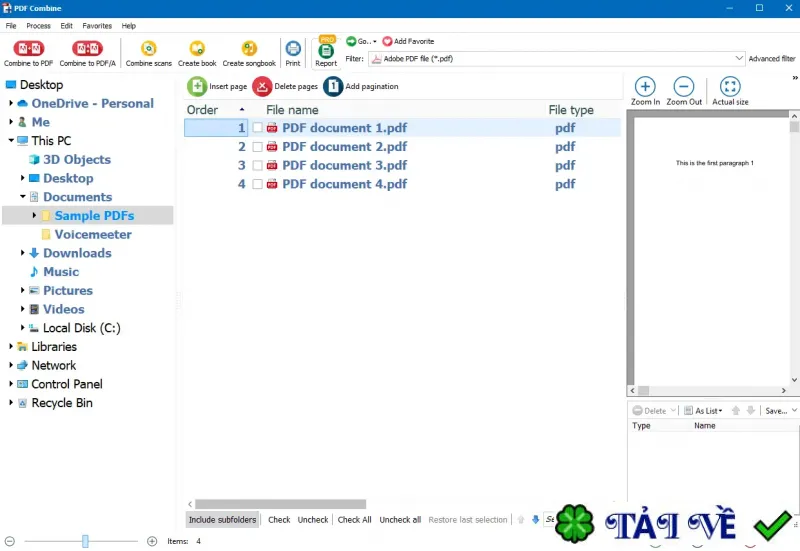Choose the Create songbook icon

point(249,48)
